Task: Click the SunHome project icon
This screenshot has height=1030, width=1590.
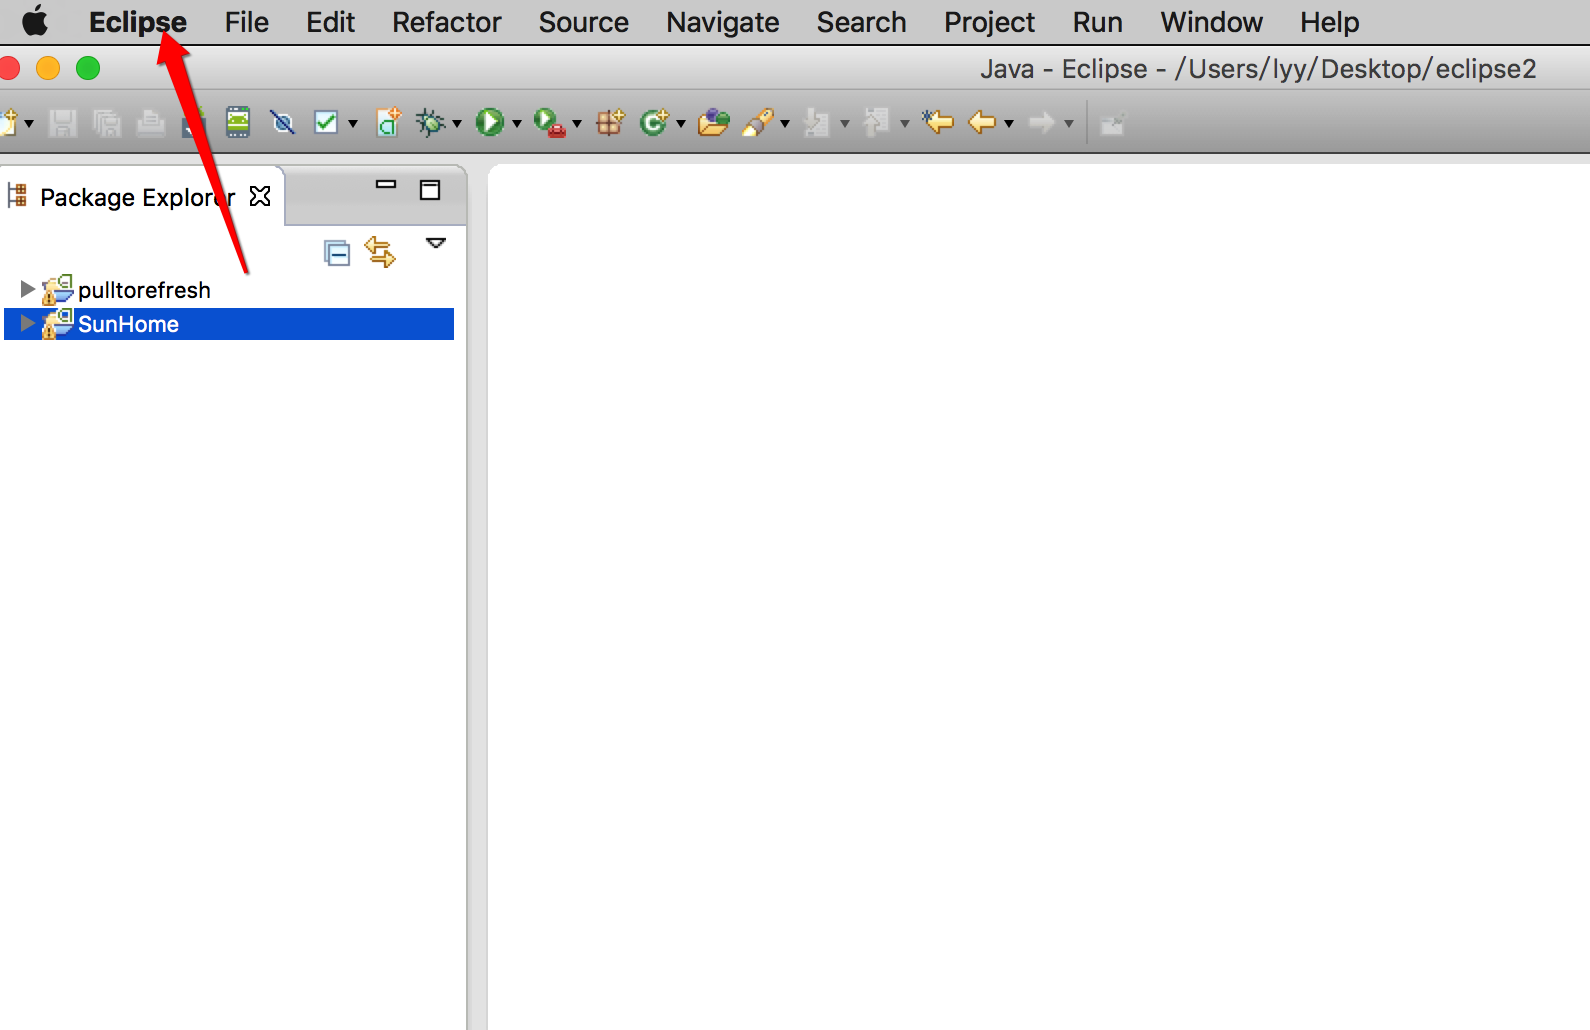Action: click(x=57, y=324)
